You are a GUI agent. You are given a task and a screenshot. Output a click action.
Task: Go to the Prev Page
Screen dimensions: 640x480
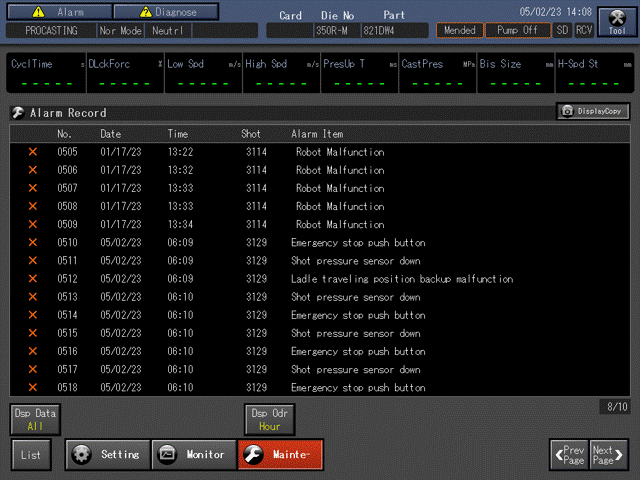(568, 454)
